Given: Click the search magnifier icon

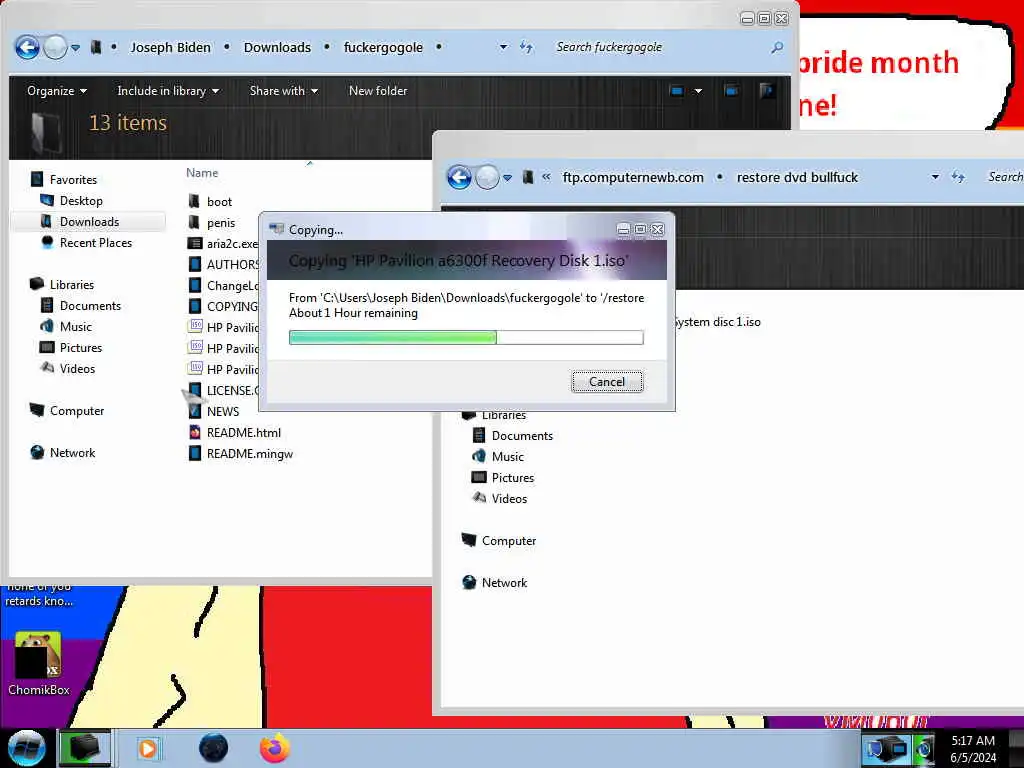Looking at the screenshot, I should (x=777, y=47).
